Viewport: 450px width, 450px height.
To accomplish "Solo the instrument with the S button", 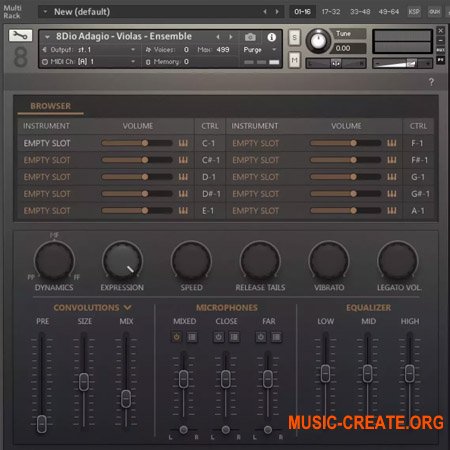I will 294,38.
